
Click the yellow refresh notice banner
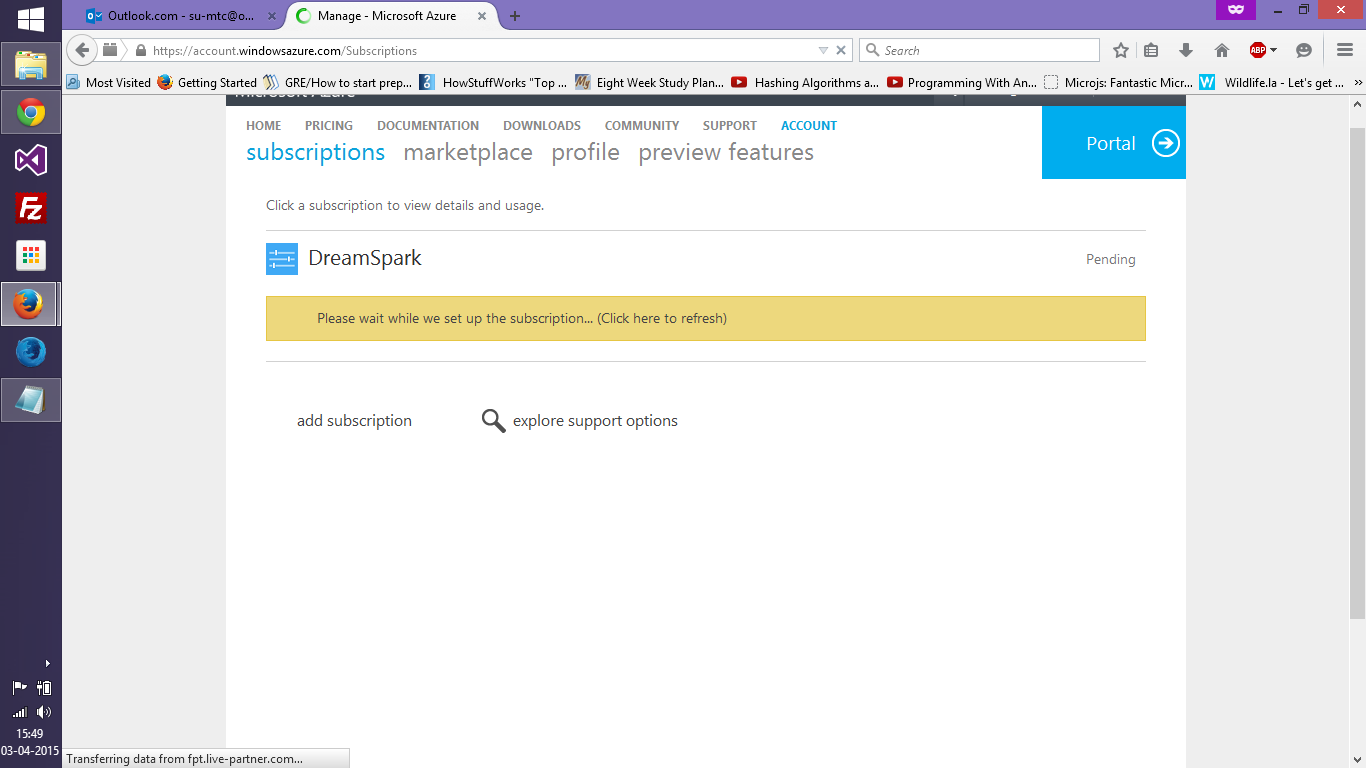click(x=705, y=319)
